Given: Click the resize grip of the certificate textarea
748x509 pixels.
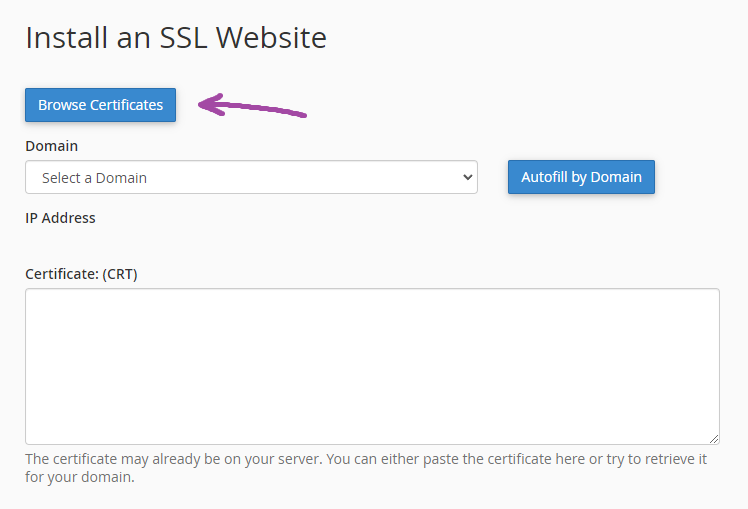Looking at the screenshot, I should point(714,439).
